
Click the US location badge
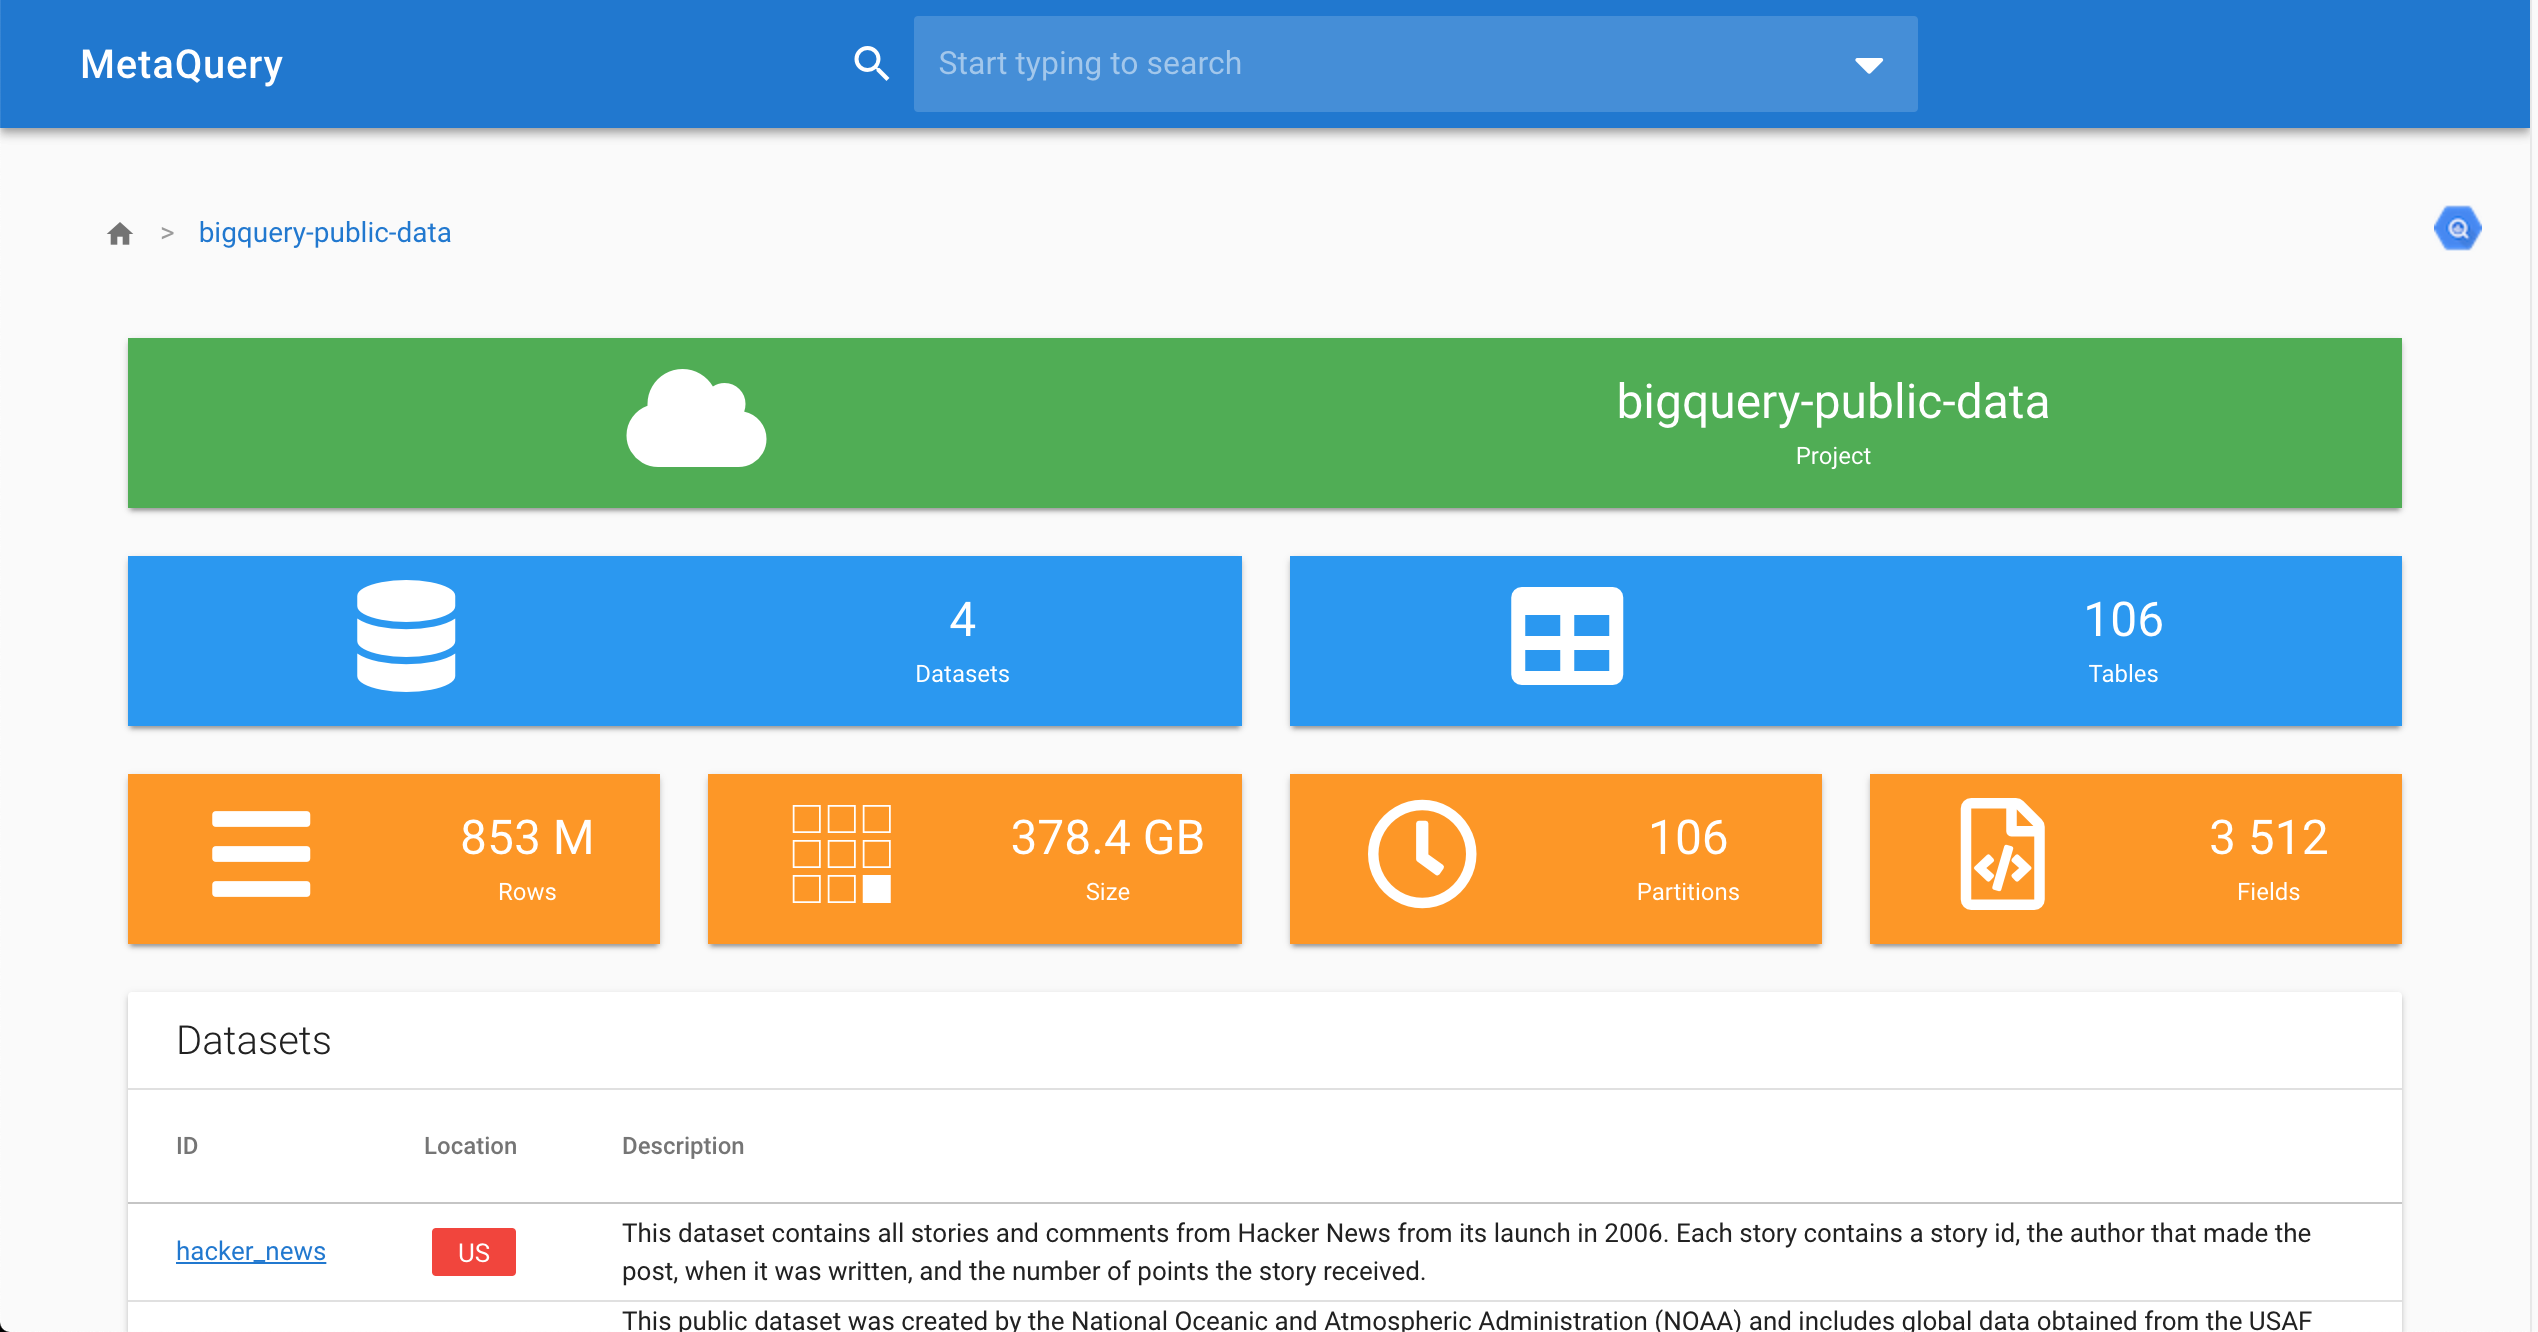point(474,1252)
